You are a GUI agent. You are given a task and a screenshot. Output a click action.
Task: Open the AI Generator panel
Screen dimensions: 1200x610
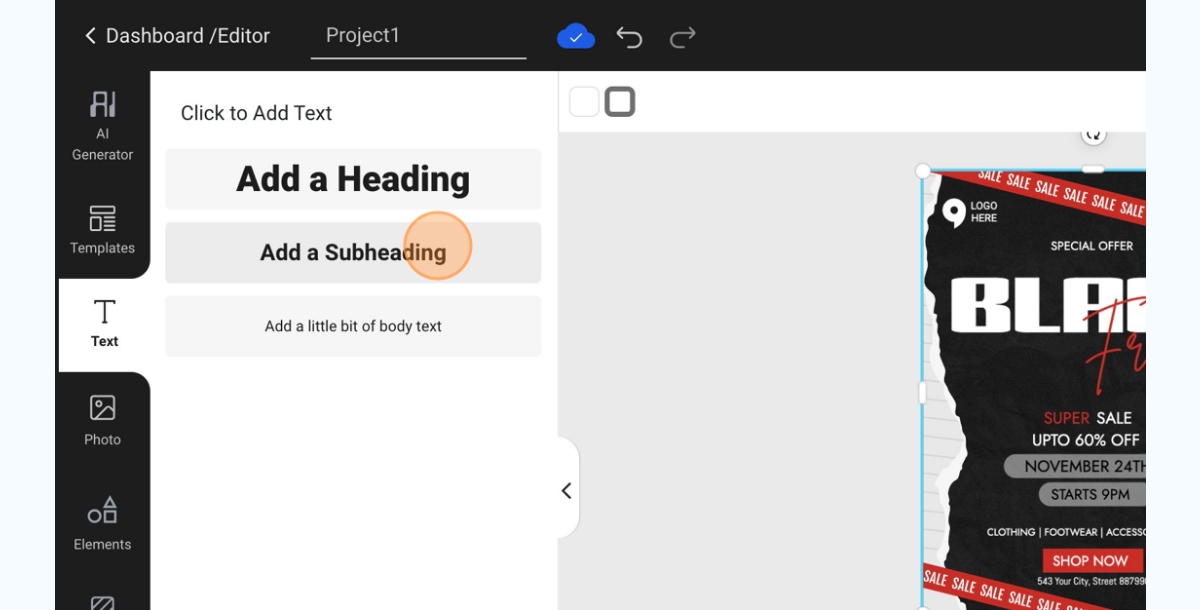(102, 125)
